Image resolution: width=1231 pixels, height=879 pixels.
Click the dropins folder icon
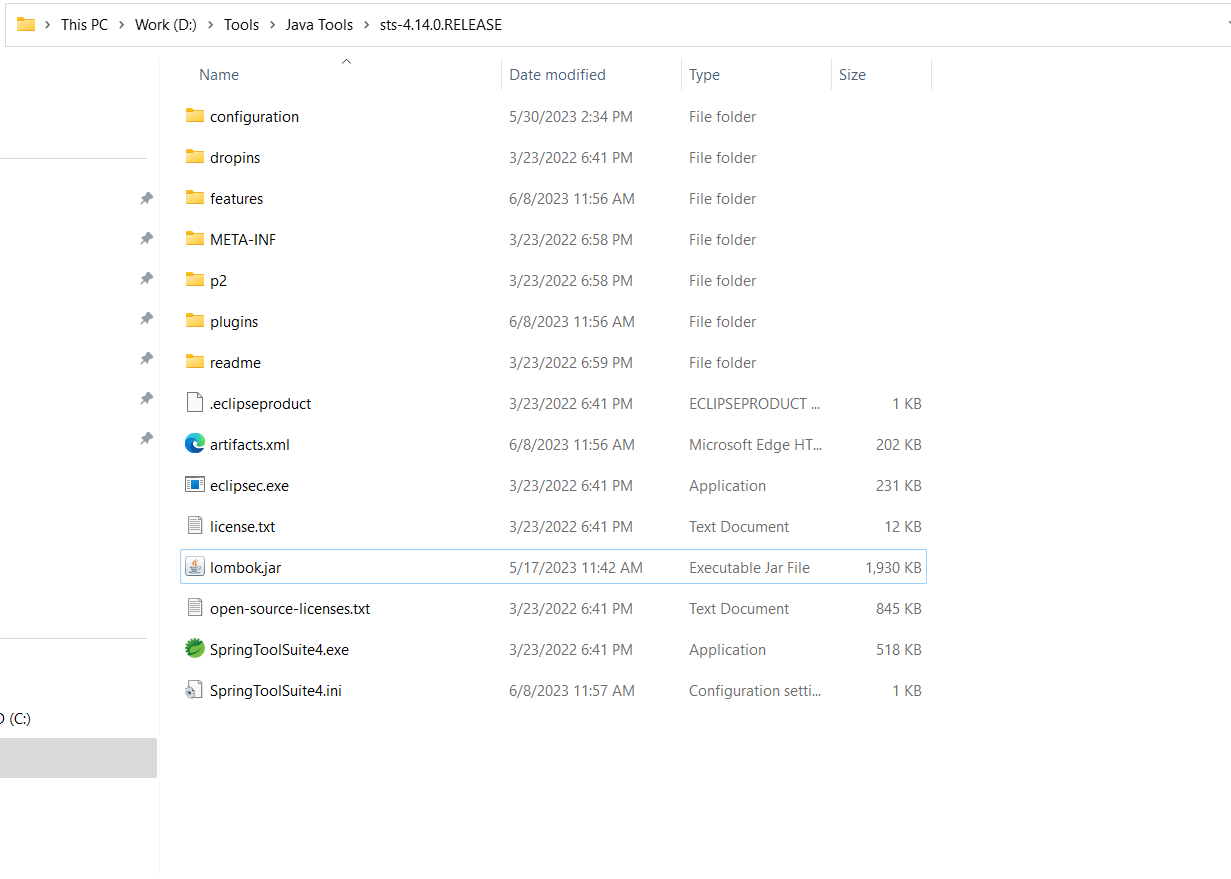195,157
